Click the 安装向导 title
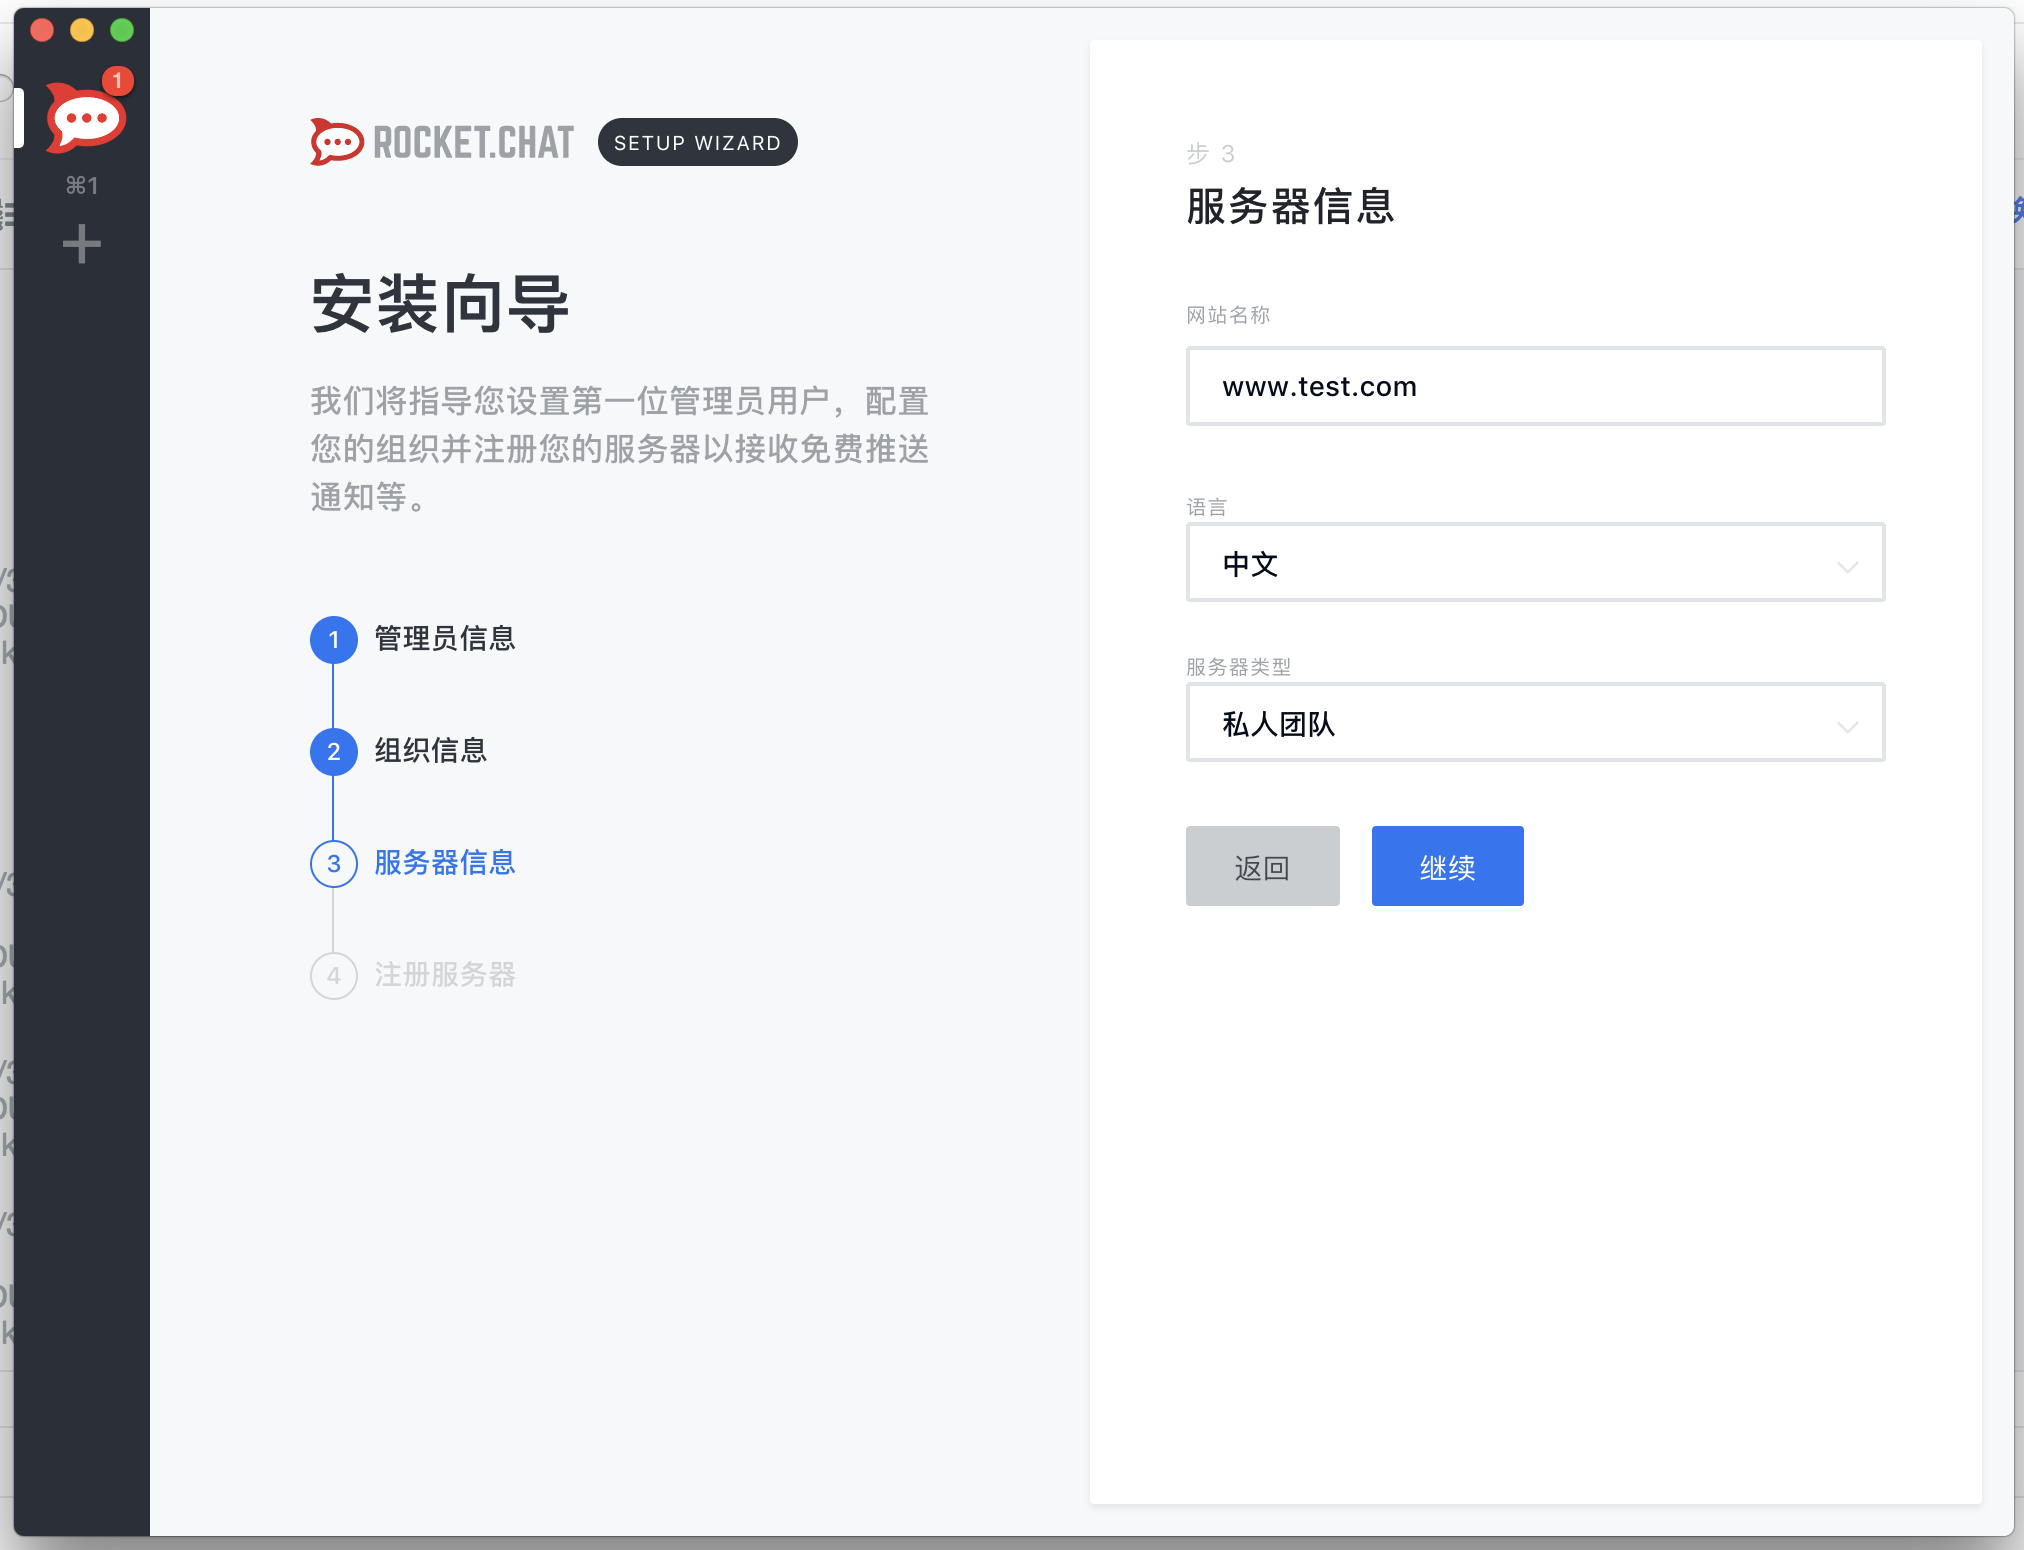This screenshot has height=1550, width=2024. pyautogui.click(x=440, y=305)
